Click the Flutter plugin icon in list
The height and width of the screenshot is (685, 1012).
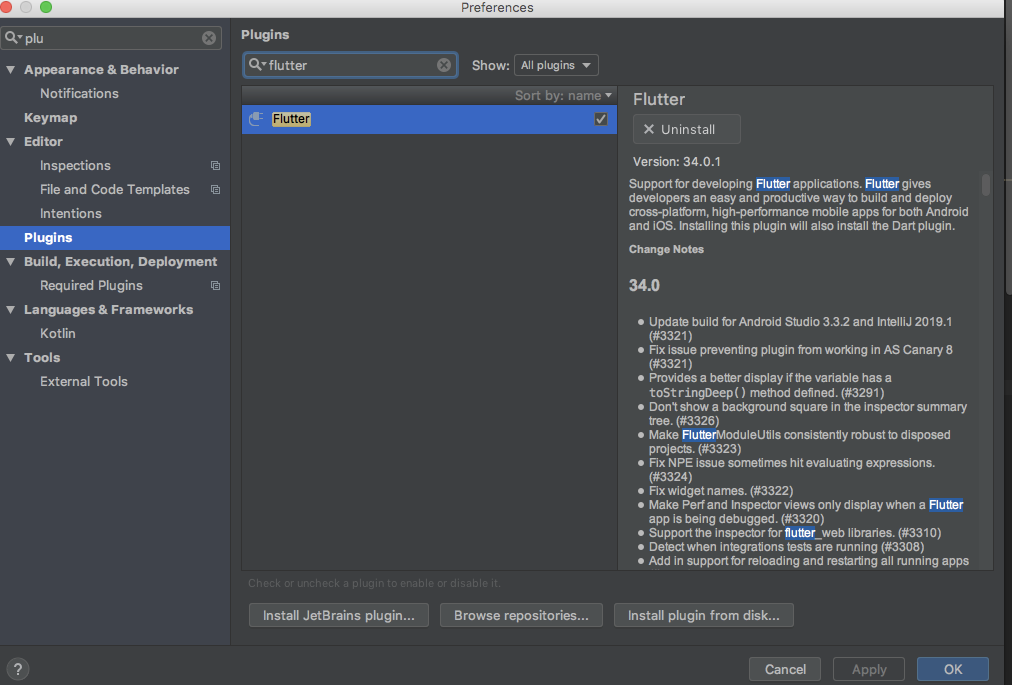pos(256,119)
